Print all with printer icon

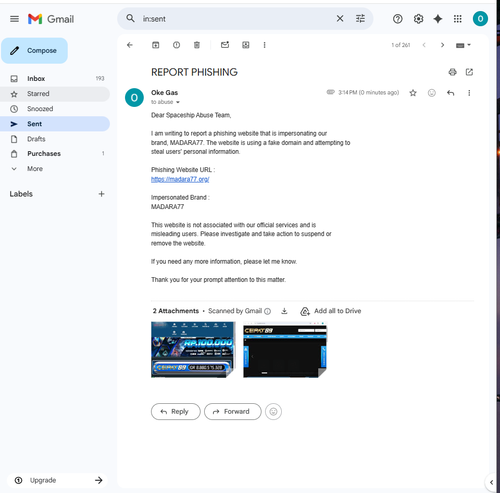click(452, 72)
